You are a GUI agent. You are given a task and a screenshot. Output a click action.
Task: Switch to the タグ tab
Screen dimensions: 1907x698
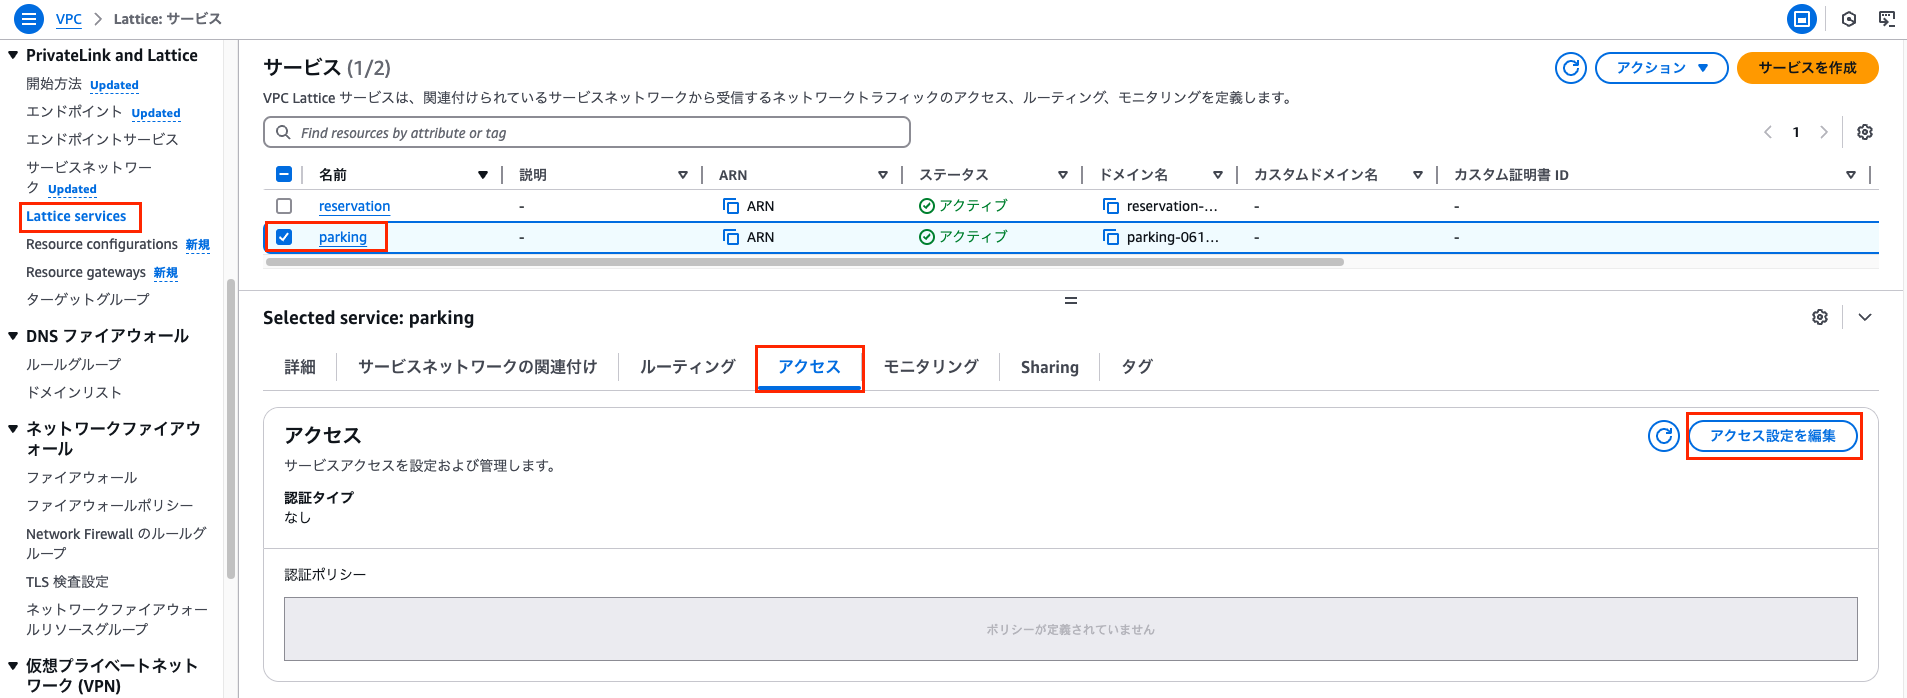tap(1137, 367)
